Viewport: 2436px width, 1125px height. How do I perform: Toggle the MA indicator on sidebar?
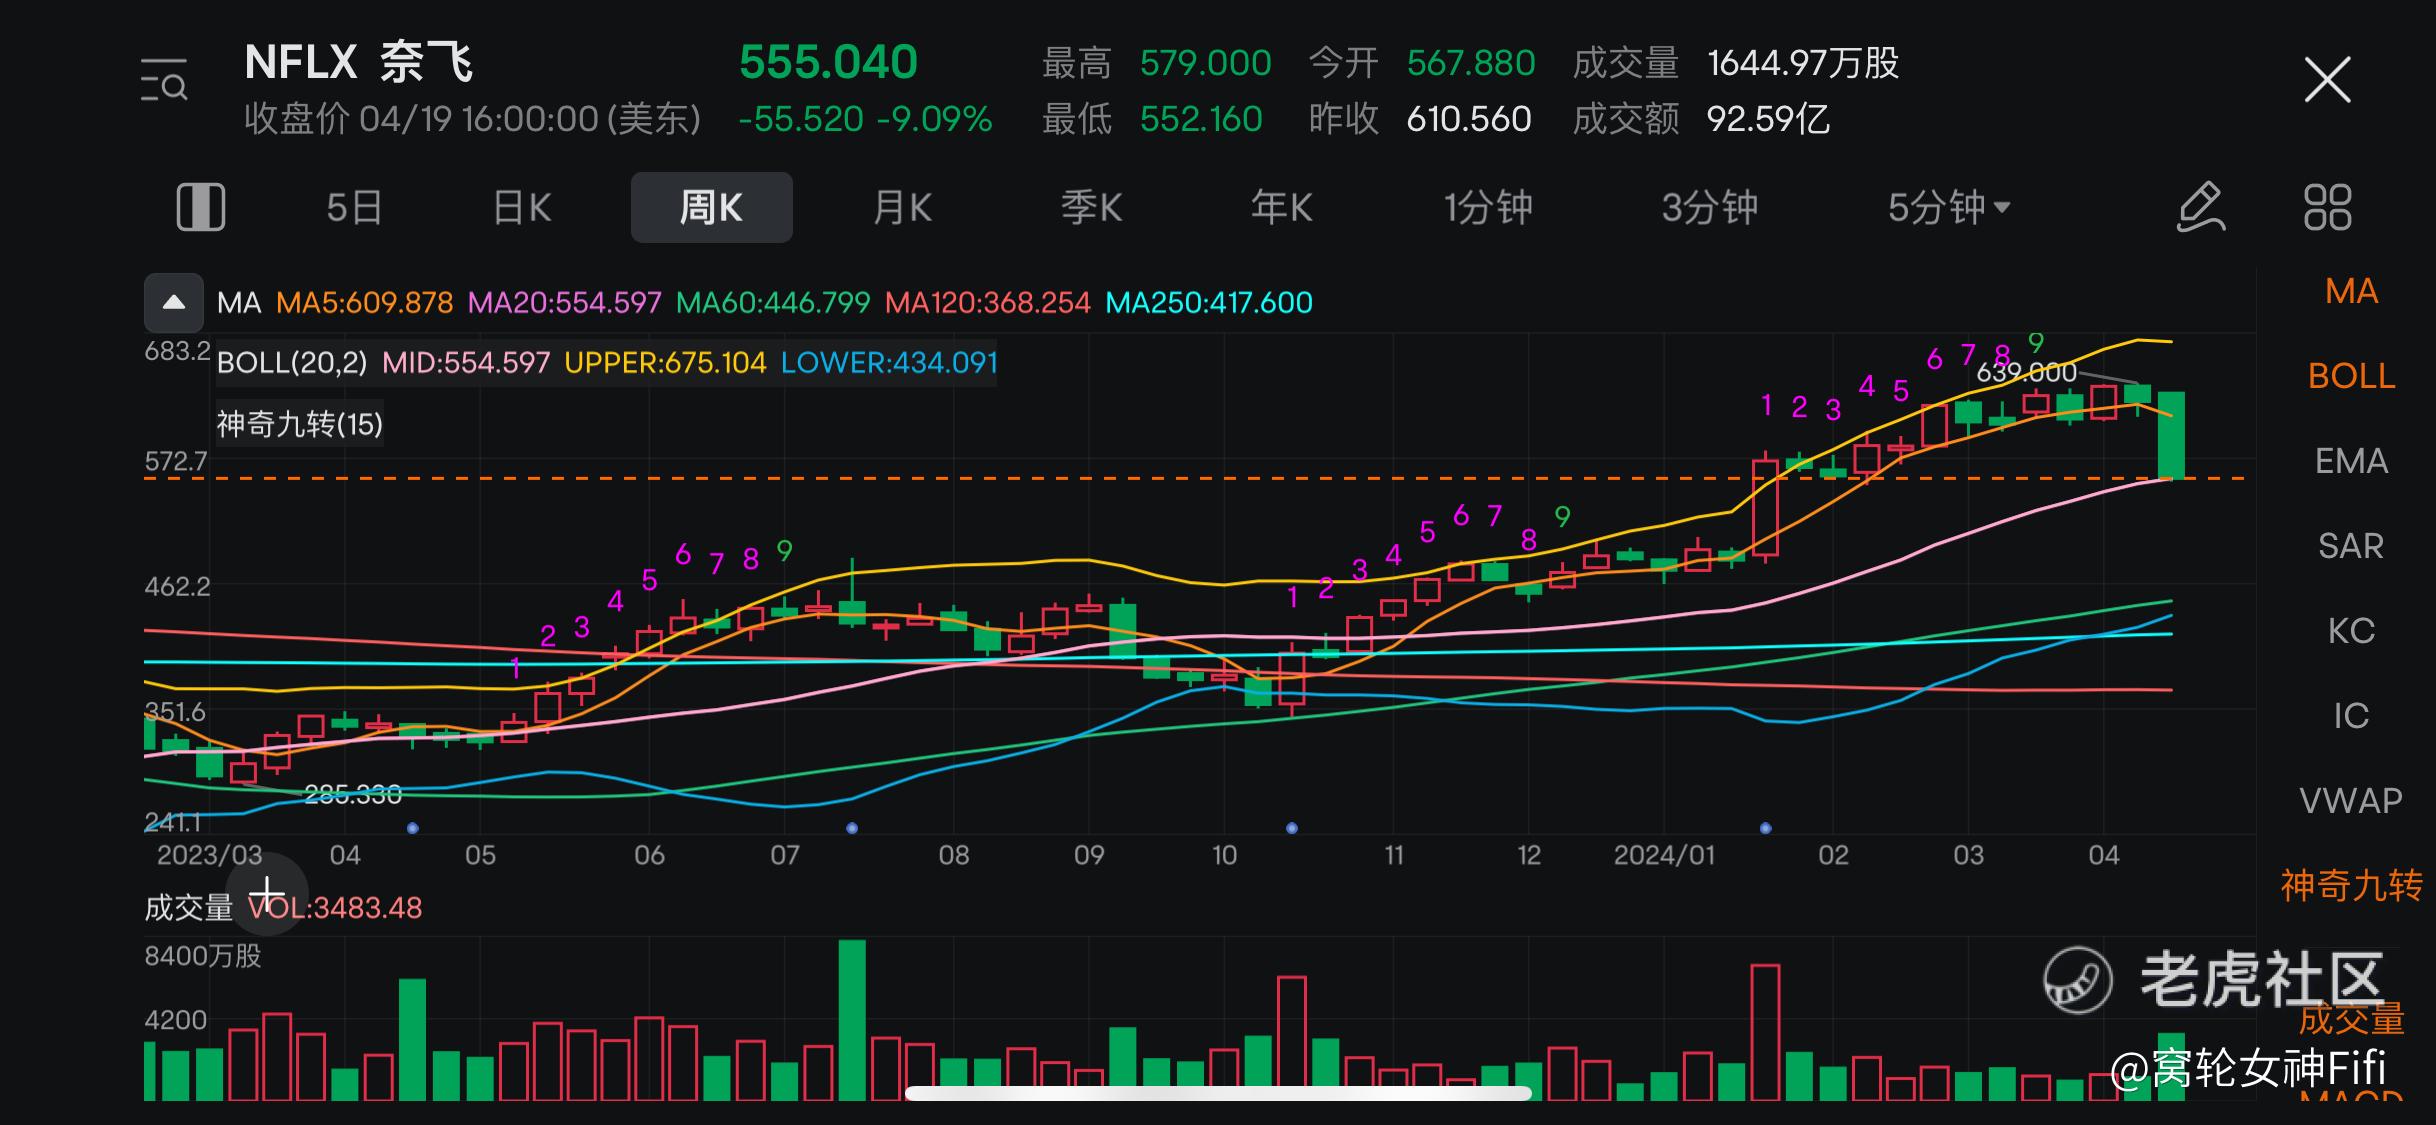click(x=2351, y=292)
